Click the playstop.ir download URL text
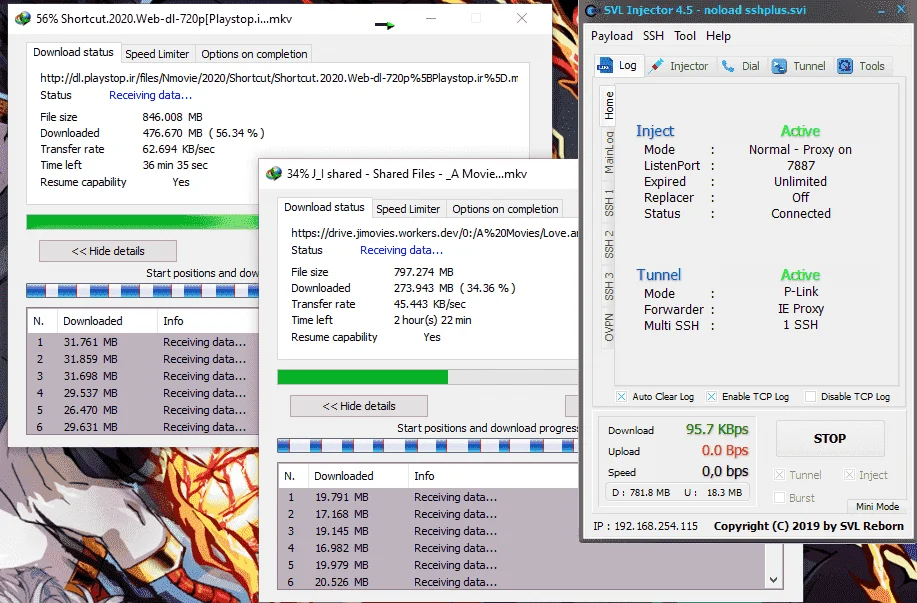Viewport: 917px width, 603px height. pos(278,78)
